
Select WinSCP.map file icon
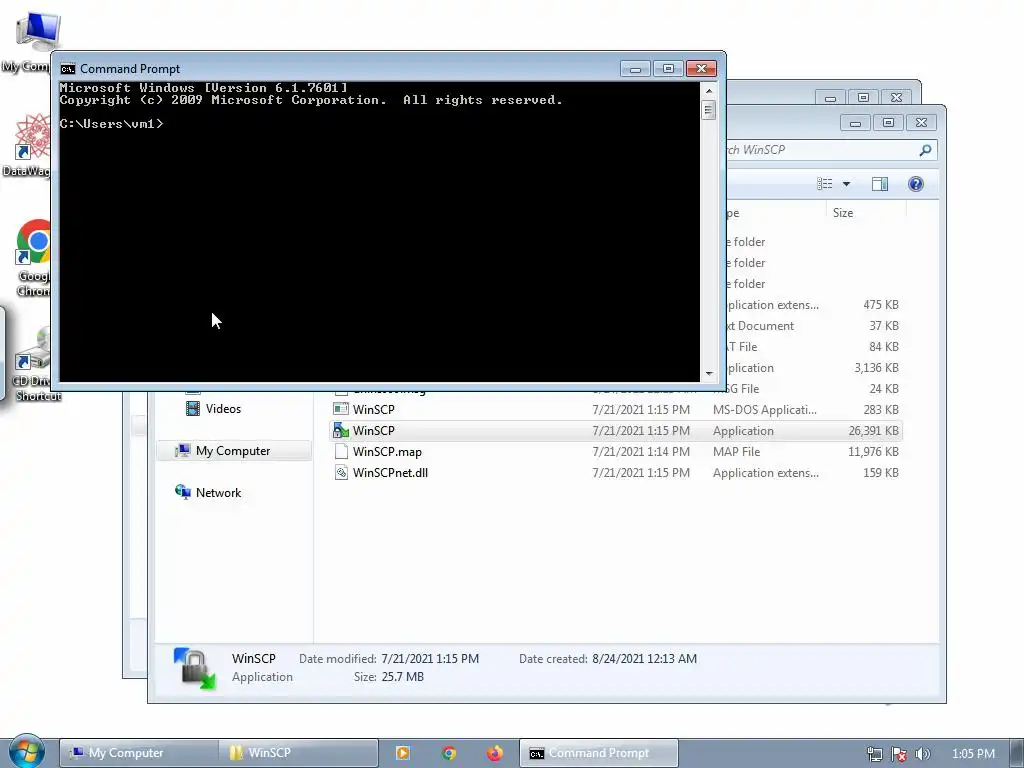coord(341,451)
